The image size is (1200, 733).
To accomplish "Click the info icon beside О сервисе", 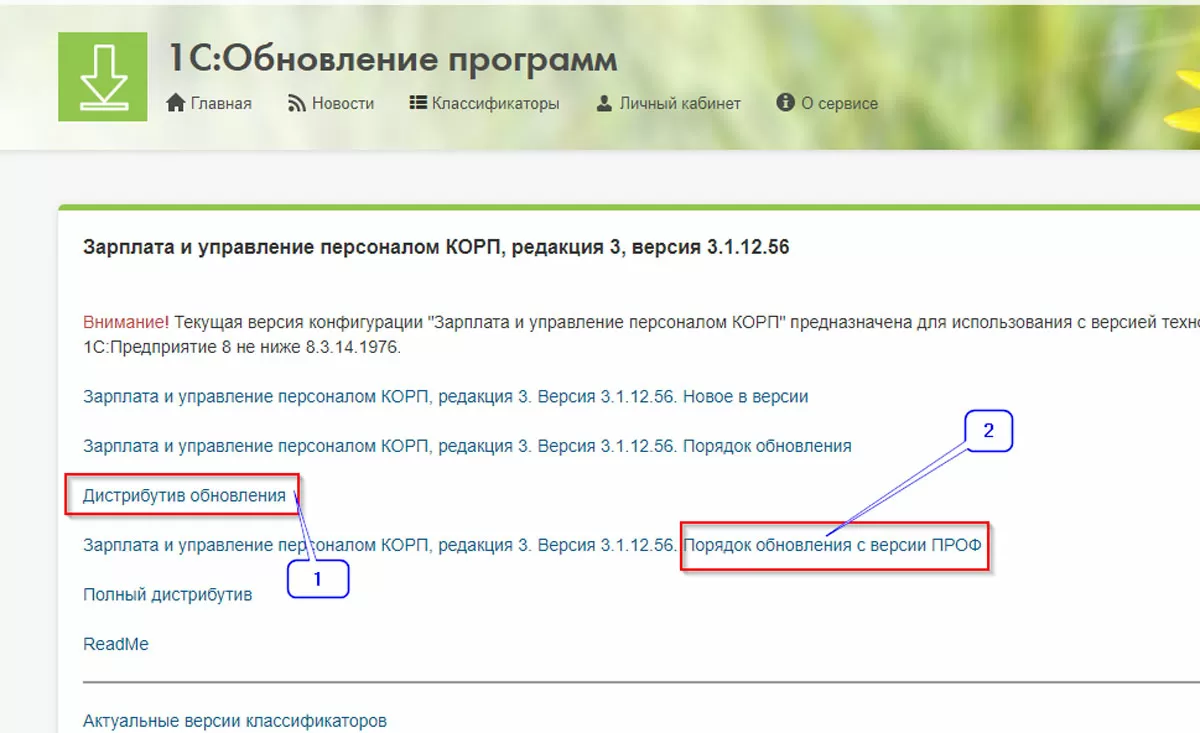I will coord(785,103).
